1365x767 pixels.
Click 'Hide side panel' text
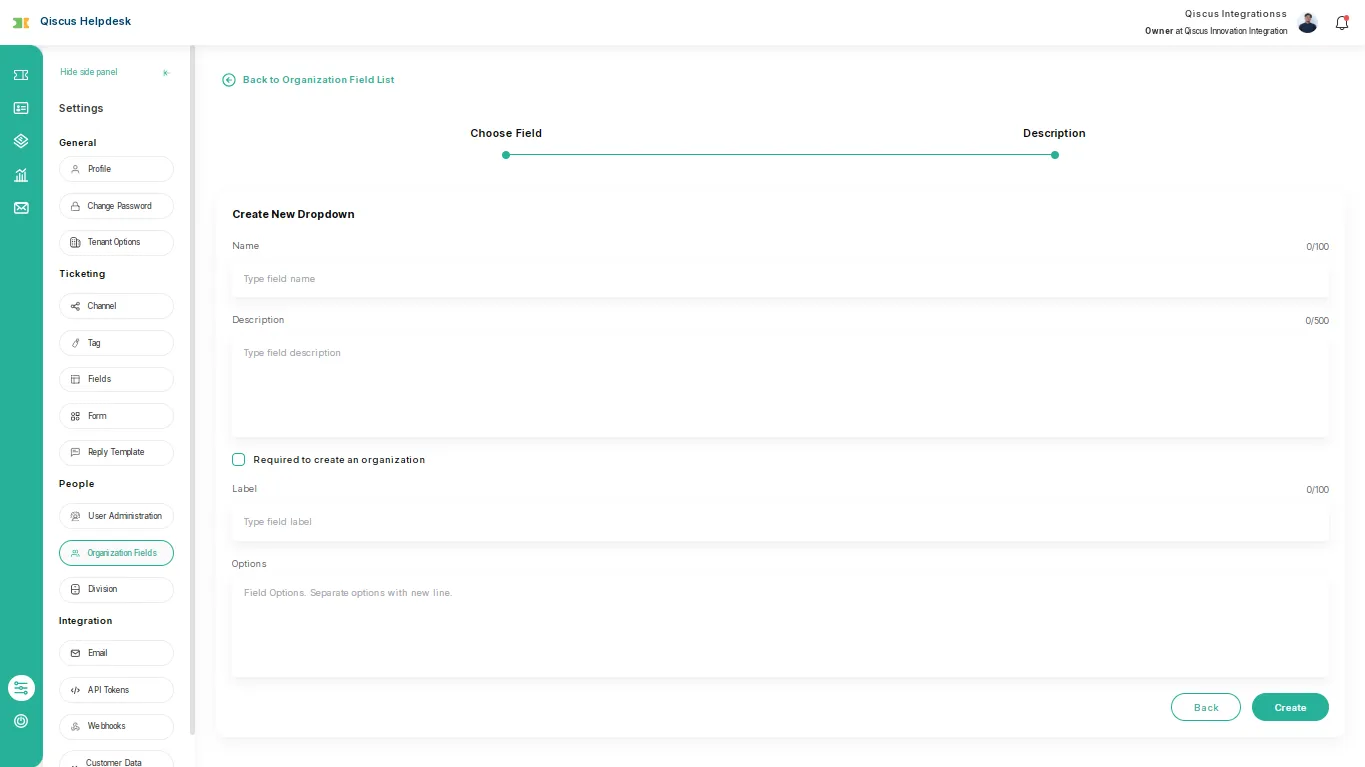coord(89,72)
